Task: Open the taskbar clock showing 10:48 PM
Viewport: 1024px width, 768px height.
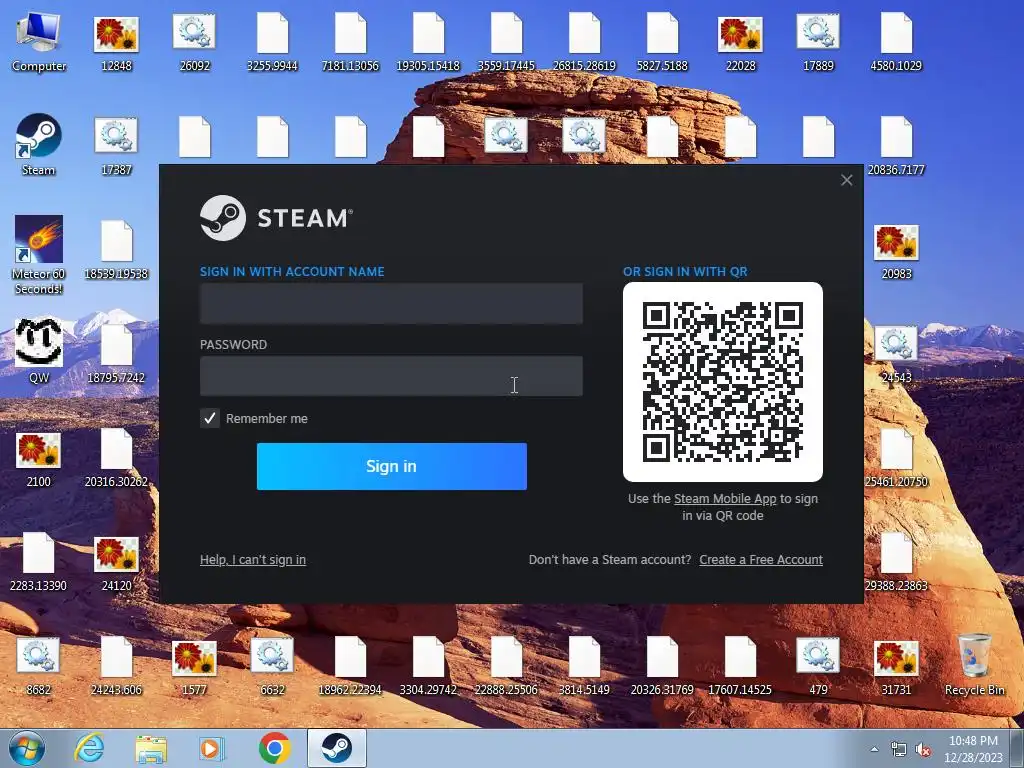Action: coord(973,749)
